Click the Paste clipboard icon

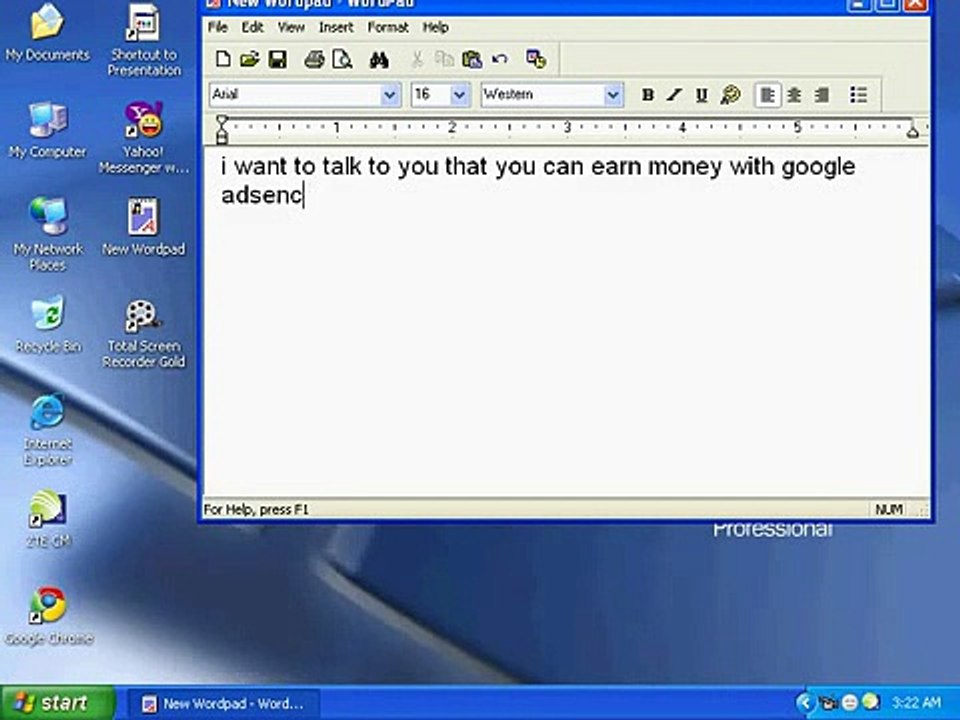(x=472, y=59)
